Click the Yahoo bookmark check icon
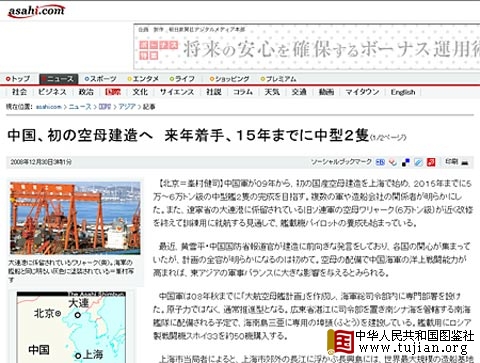This screenshot has width=480, height=363. [x=393, y=162]
